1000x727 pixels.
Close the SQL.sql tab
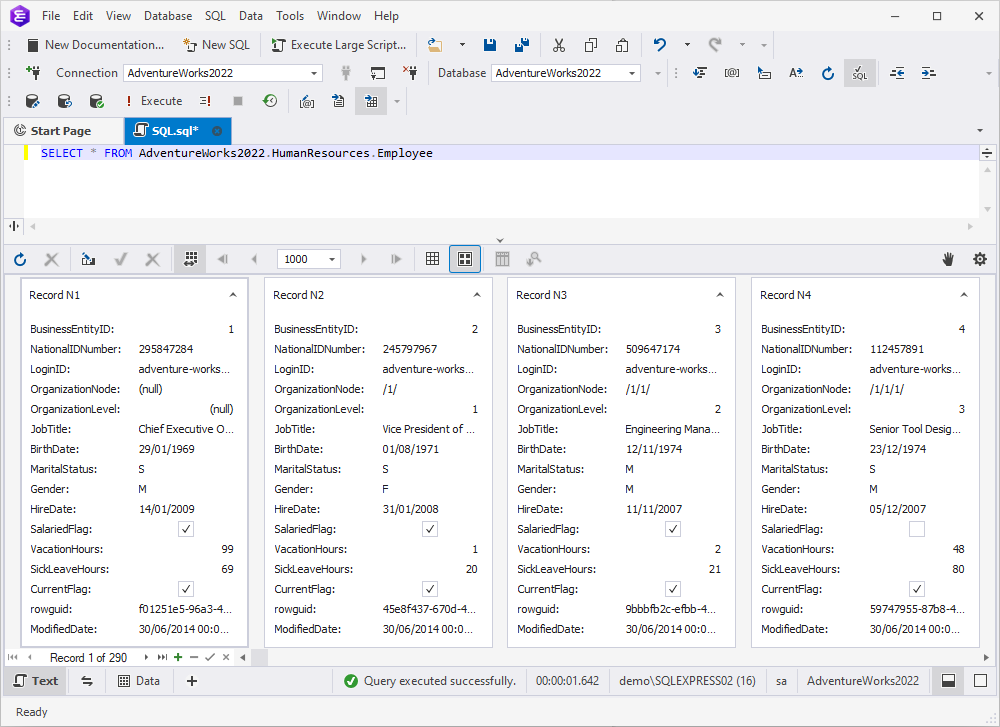[217, 131]
